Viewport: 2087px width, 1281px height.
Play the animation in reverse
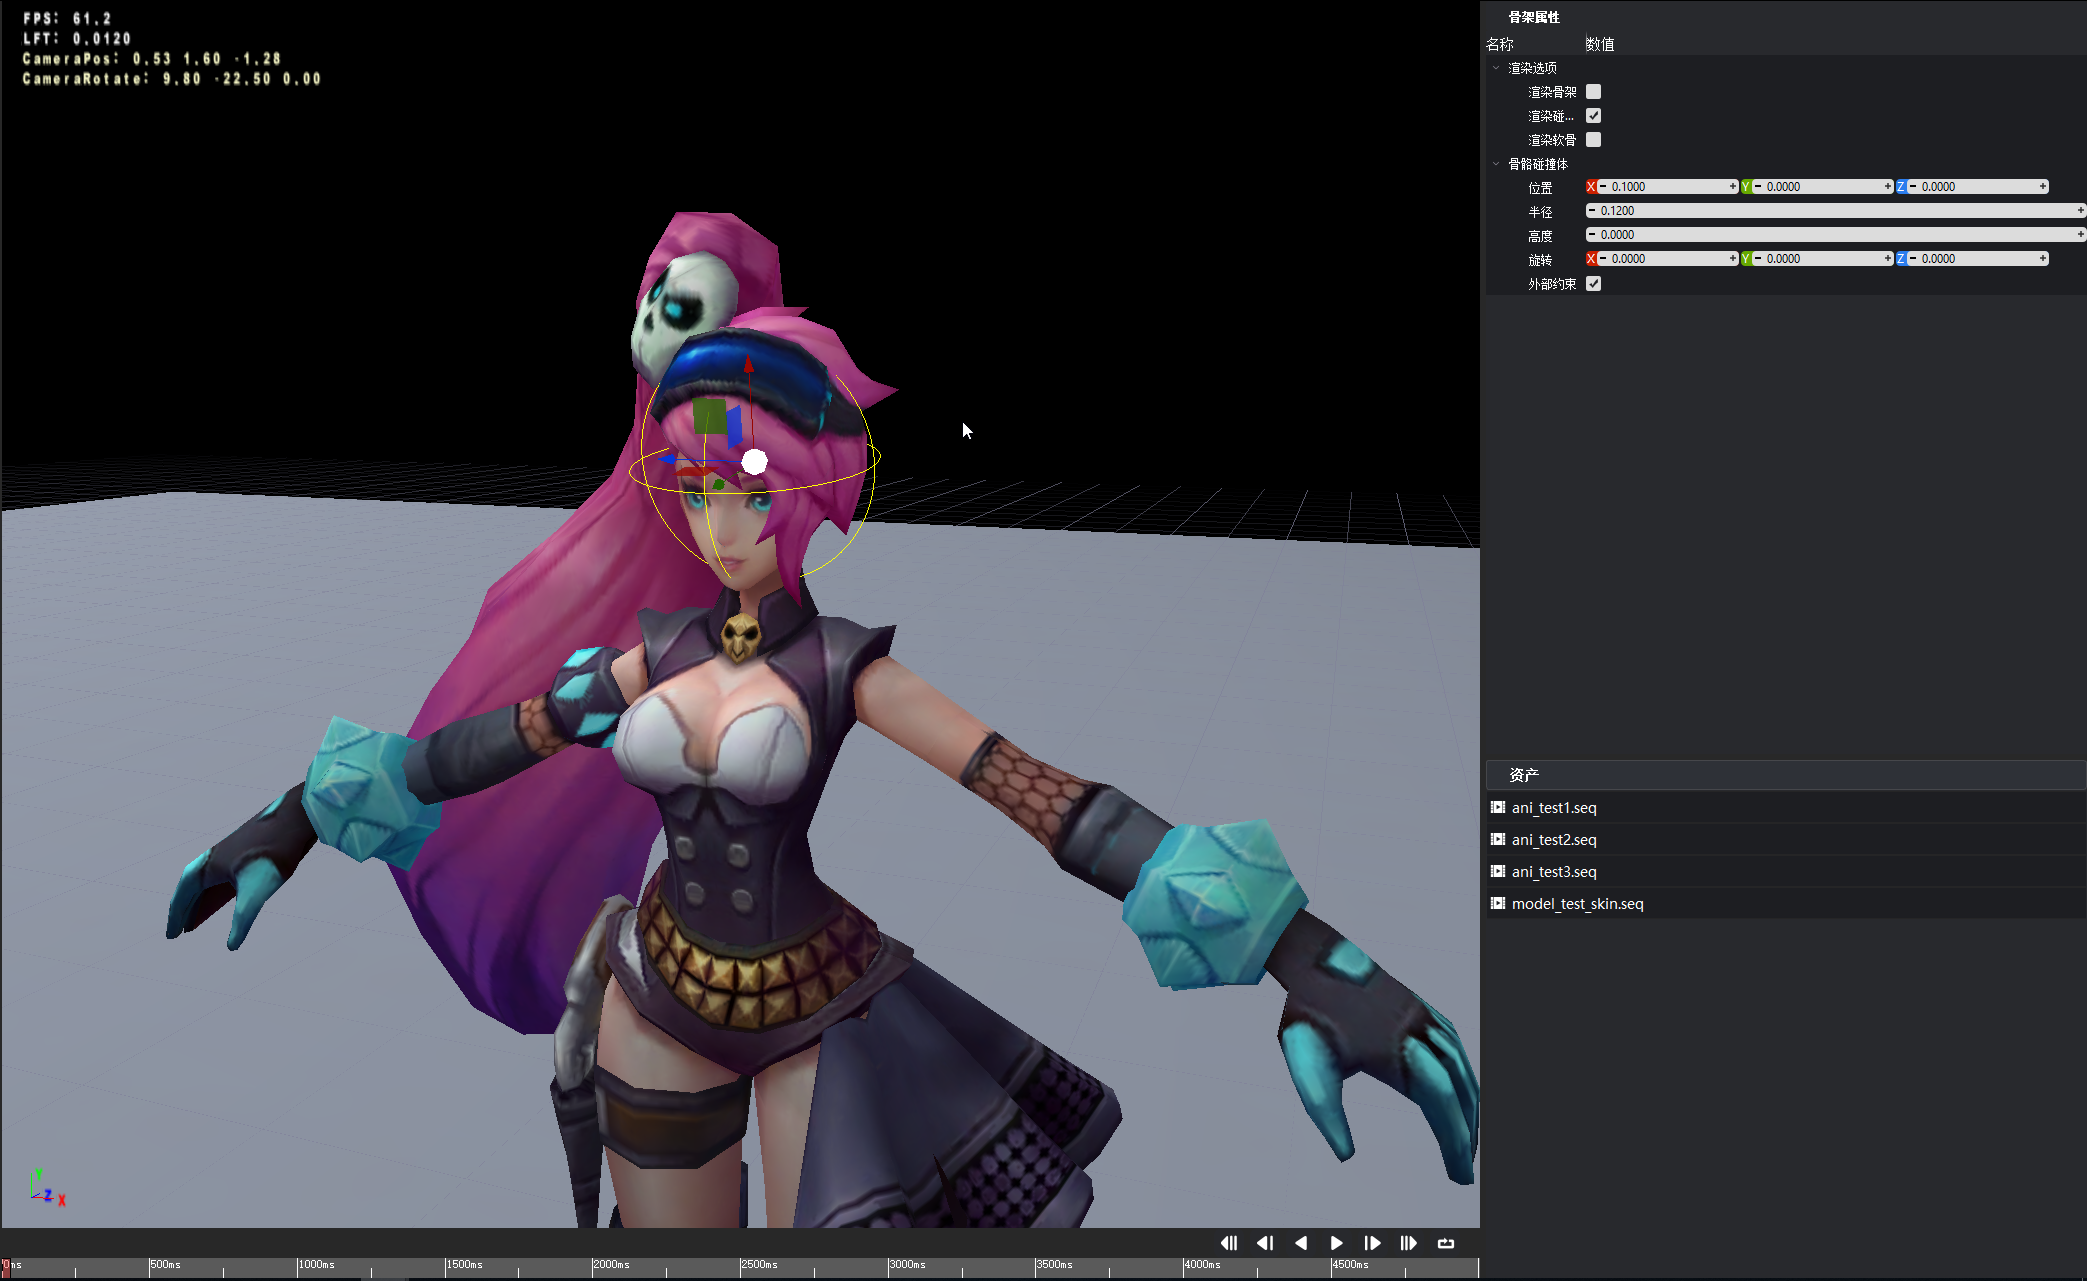1301,1243
